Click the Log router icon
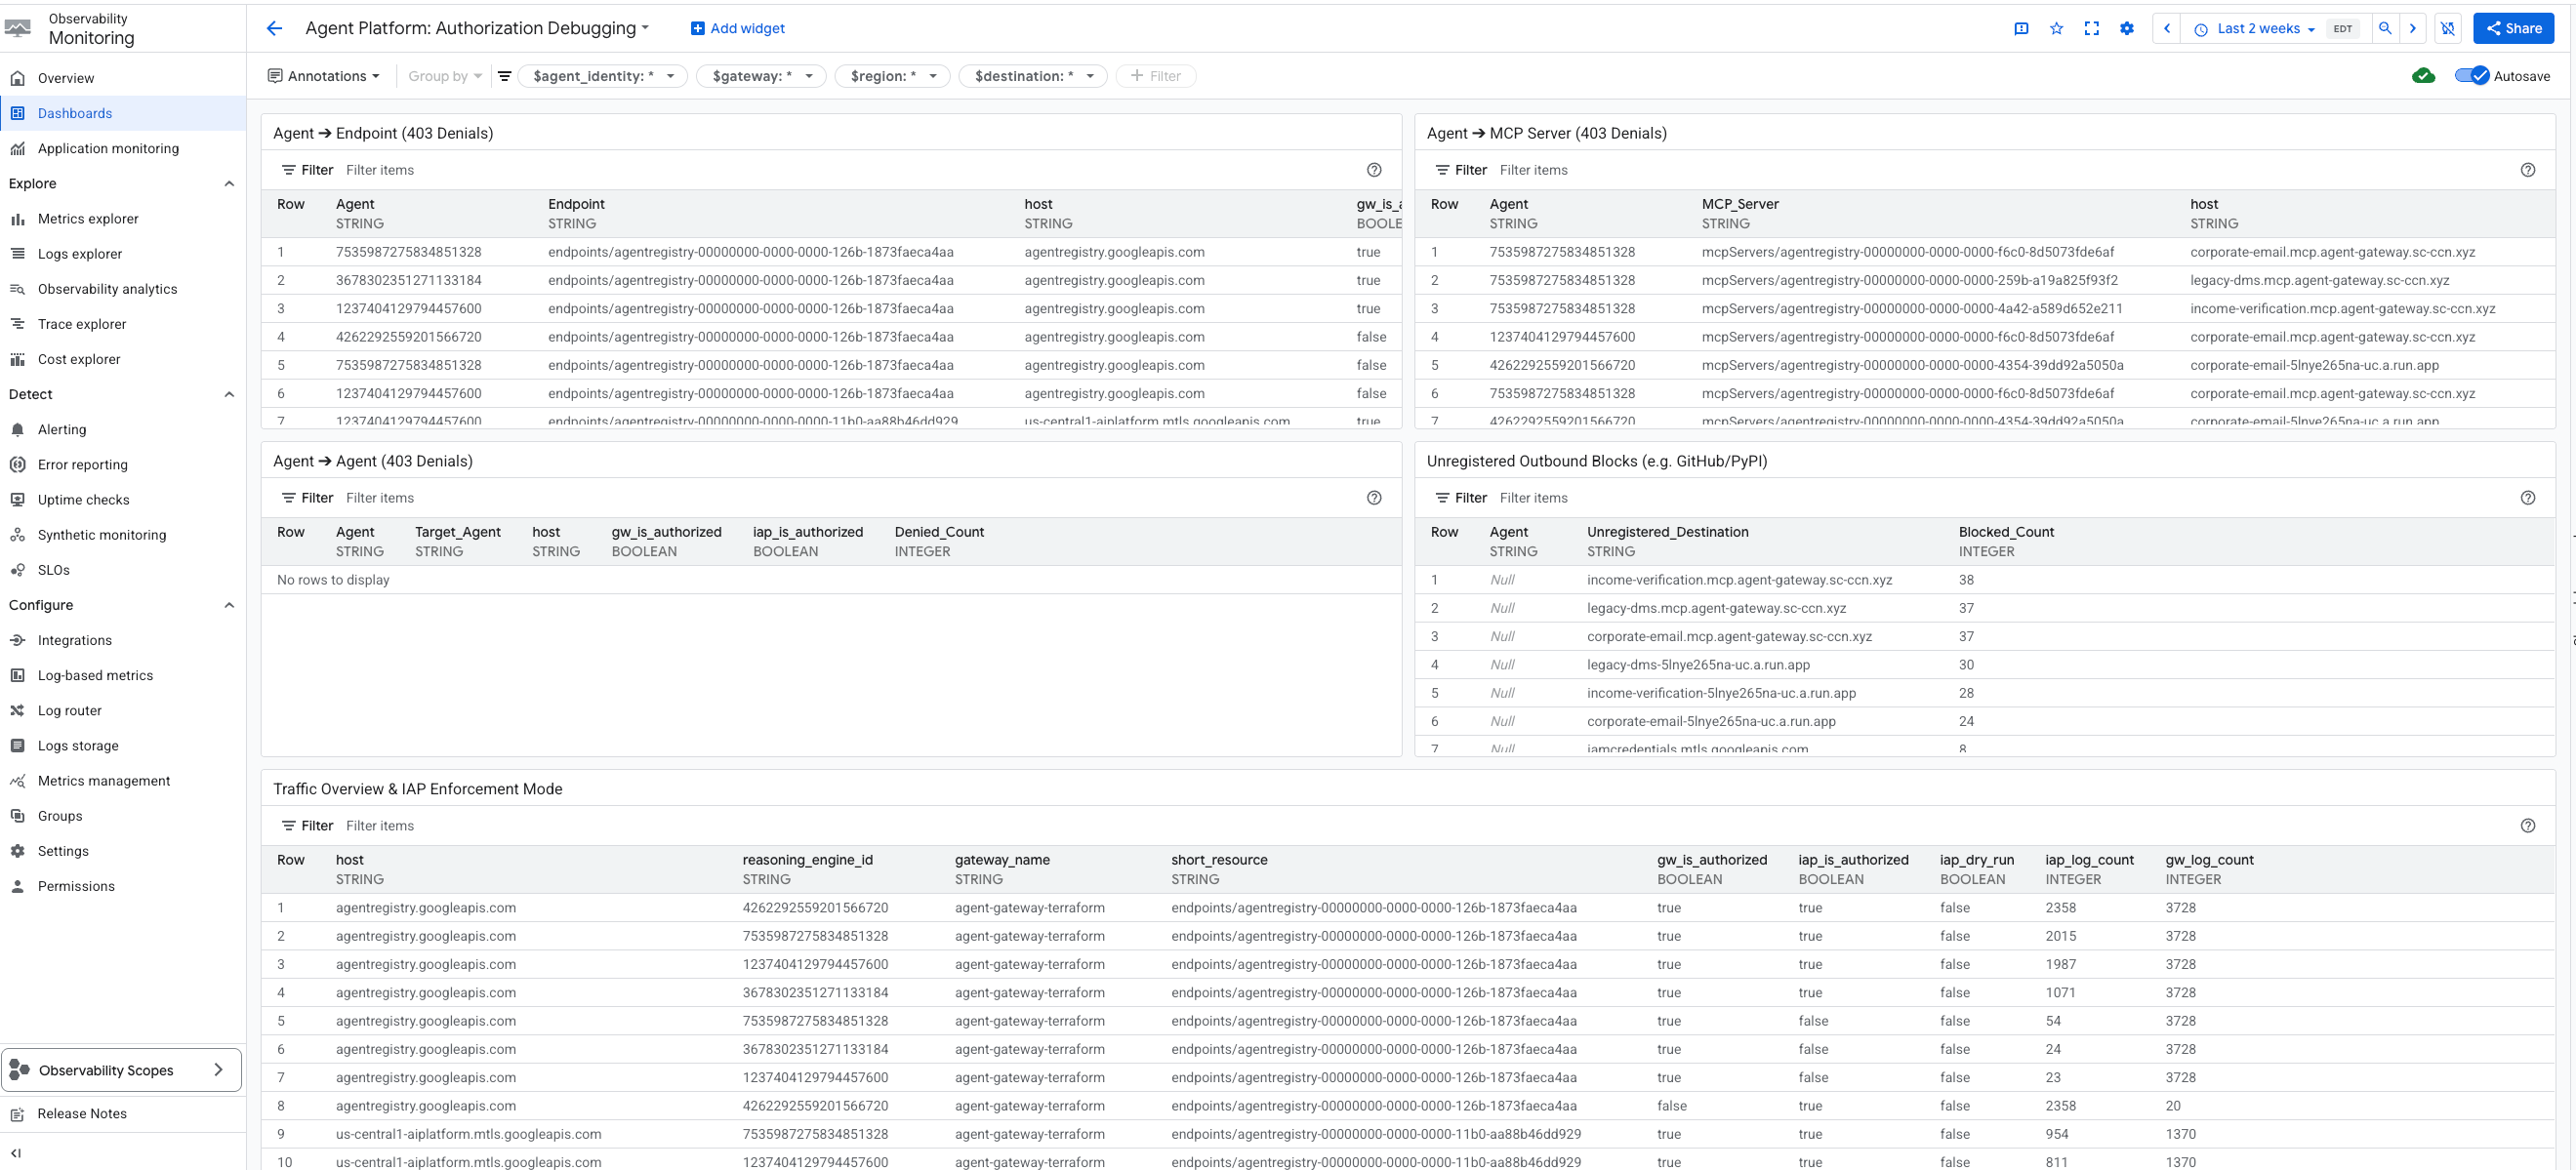 [x=17, y=711]
